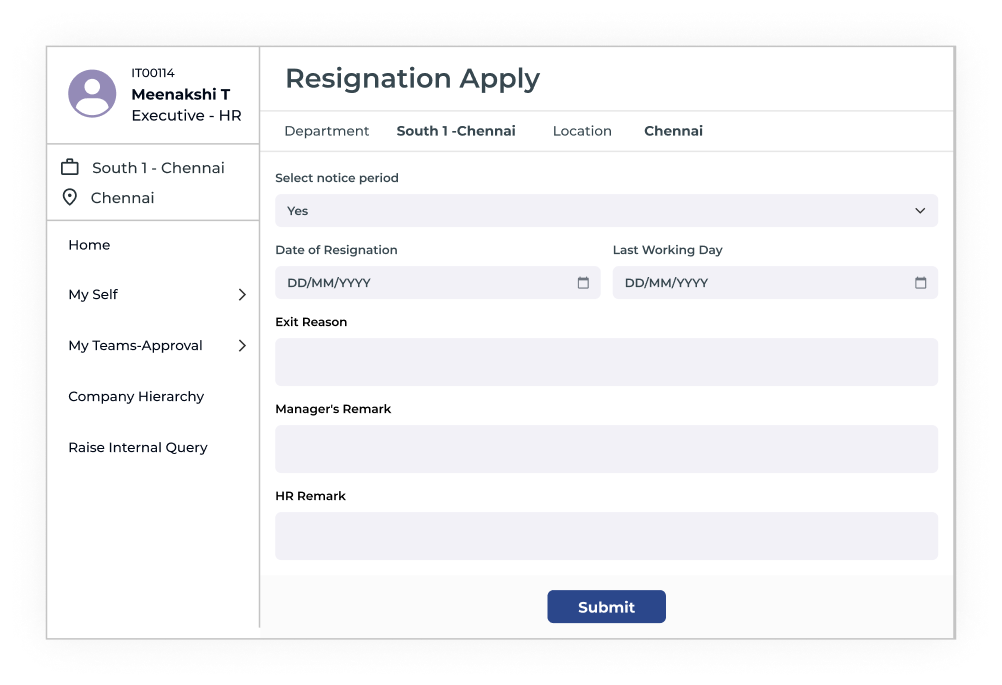
Task: Expand the My Self submenu arrow
Action: (242, 295)
